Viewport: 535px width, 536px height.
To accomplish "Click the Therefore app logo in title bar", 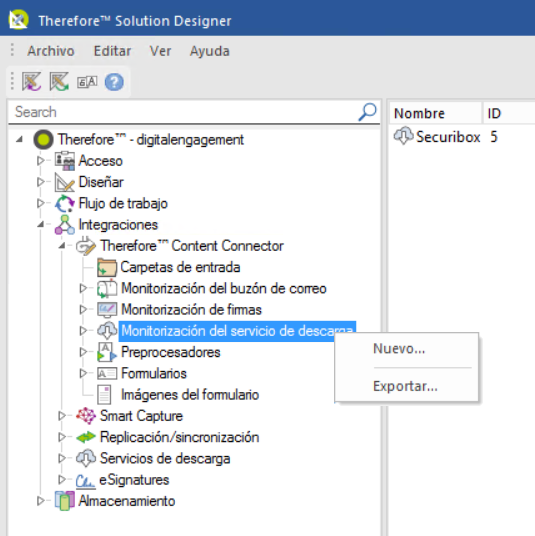I will coord(18,20).
